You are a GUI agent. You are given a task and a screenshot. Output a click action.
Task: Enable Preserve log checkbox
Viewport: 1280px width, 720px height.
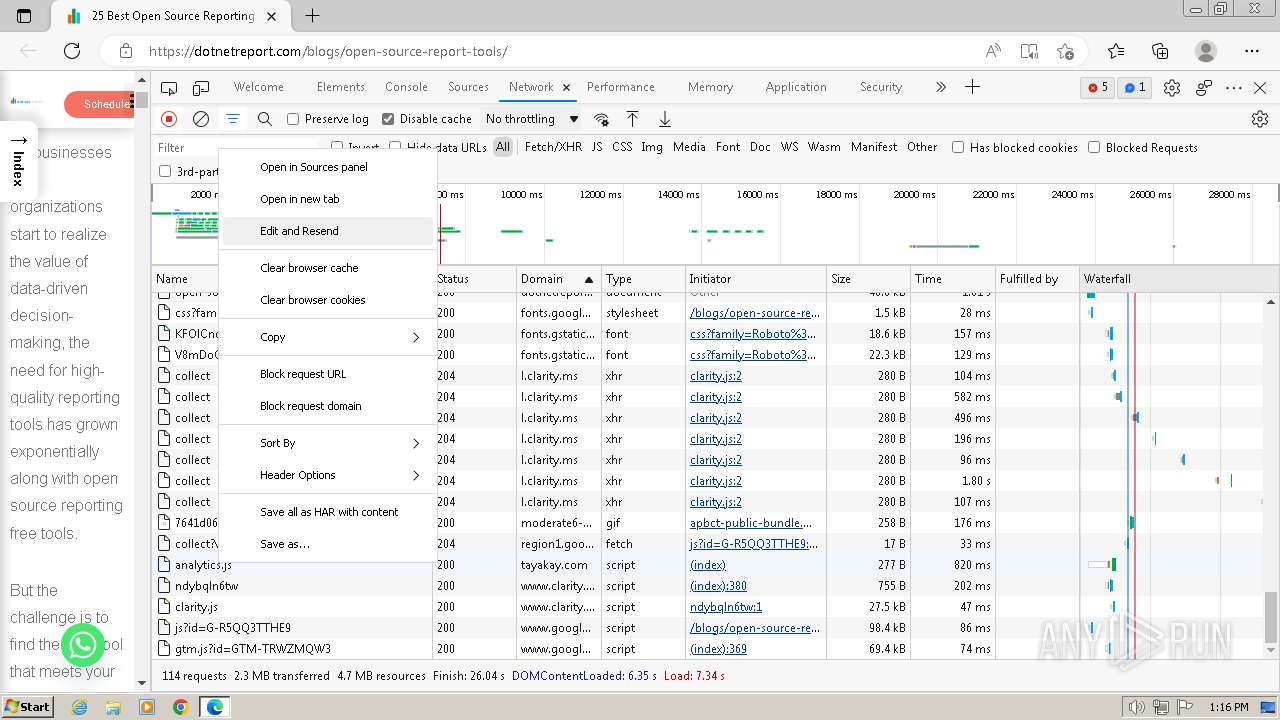293,119
